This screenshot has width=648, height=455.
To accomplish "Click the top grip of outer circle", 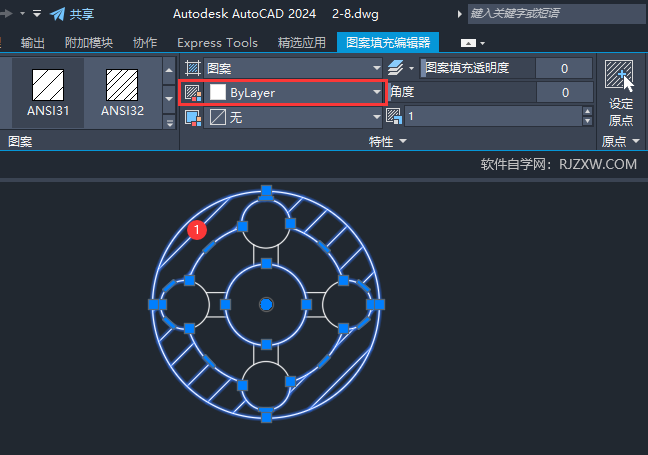I will pos(266,191).
